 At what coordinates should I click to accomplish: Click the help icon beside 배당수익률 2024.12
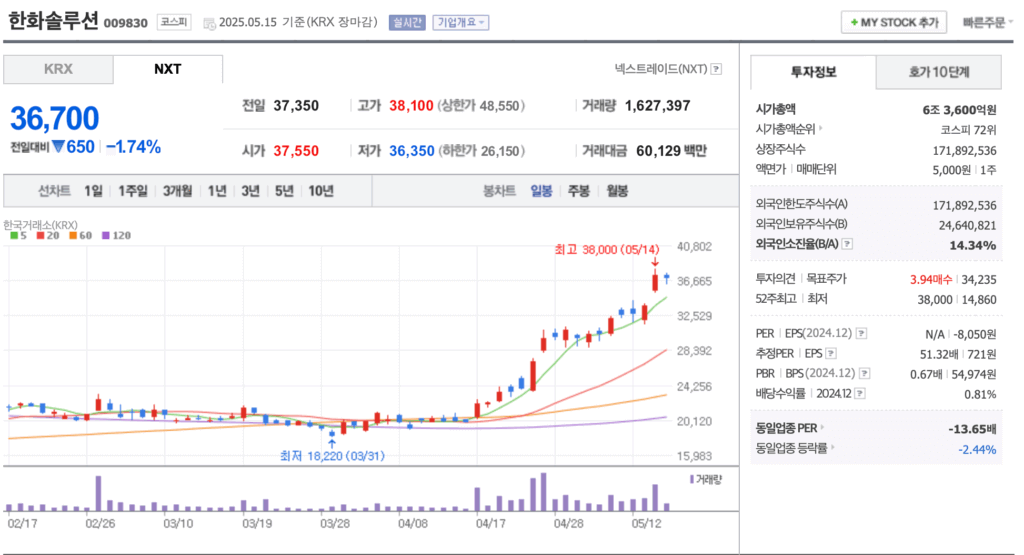pos(860,394)
